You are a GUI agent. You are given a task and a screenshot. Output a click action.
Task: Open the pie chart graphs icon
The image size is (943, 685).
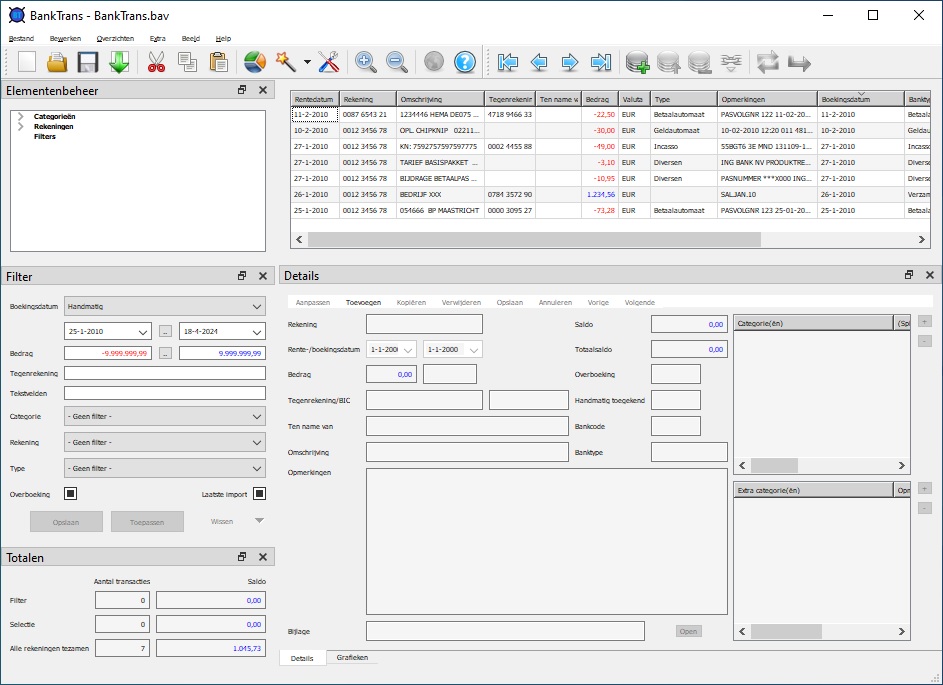pyautogui.click(x=254, y=62)
